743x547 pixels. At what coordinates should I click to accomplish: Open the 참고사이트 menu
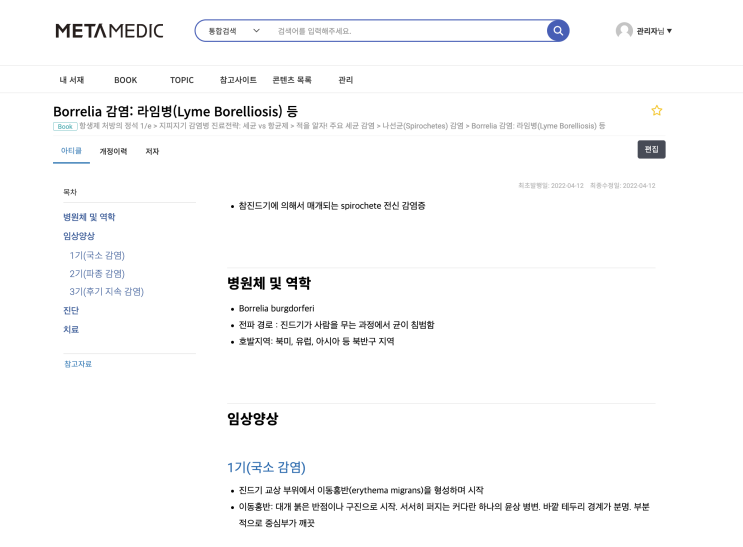[x=238, y=80]
